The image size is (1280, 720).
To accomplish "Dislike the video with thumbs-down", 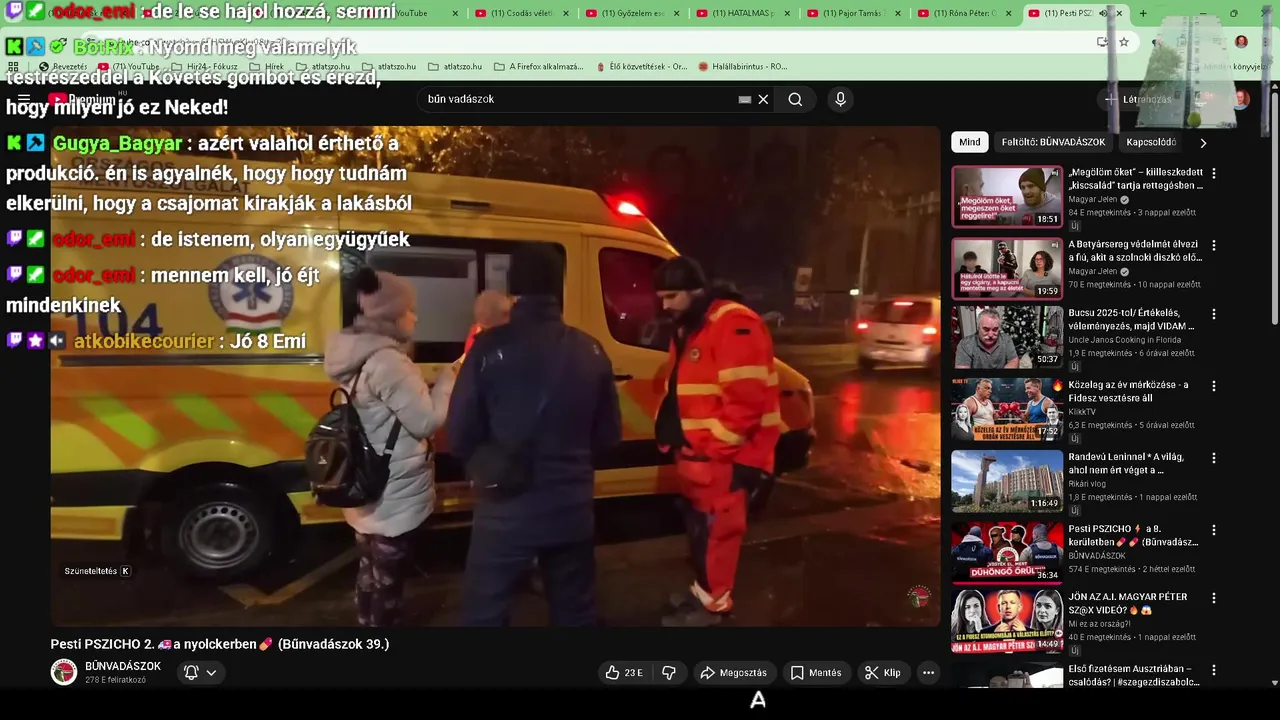I will [669, 672].
